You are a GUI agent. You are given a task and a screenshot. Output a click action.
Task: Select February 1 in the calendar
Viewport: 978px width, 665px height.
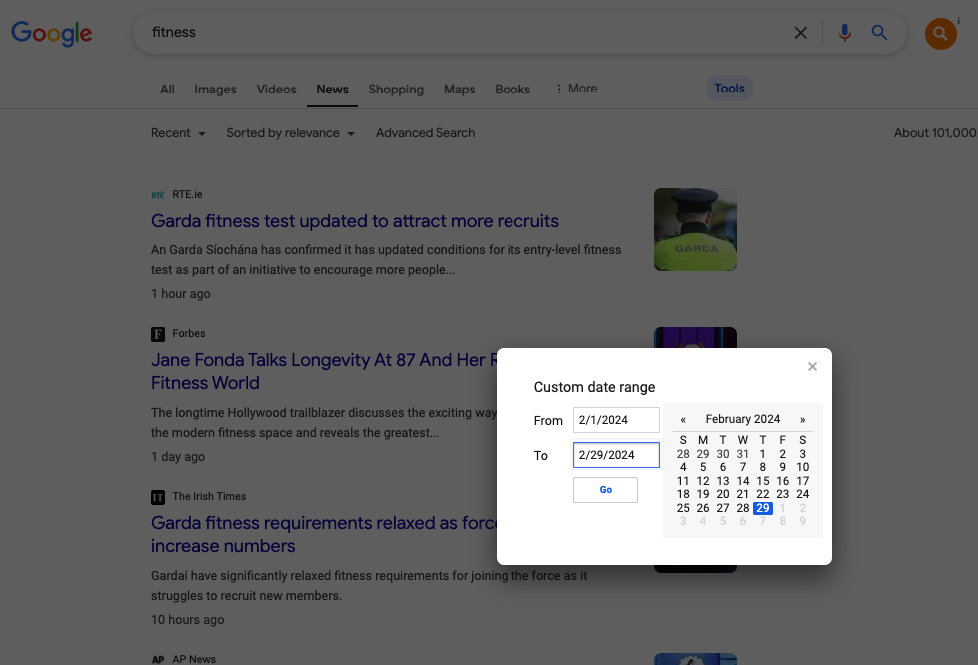[763, 454]
